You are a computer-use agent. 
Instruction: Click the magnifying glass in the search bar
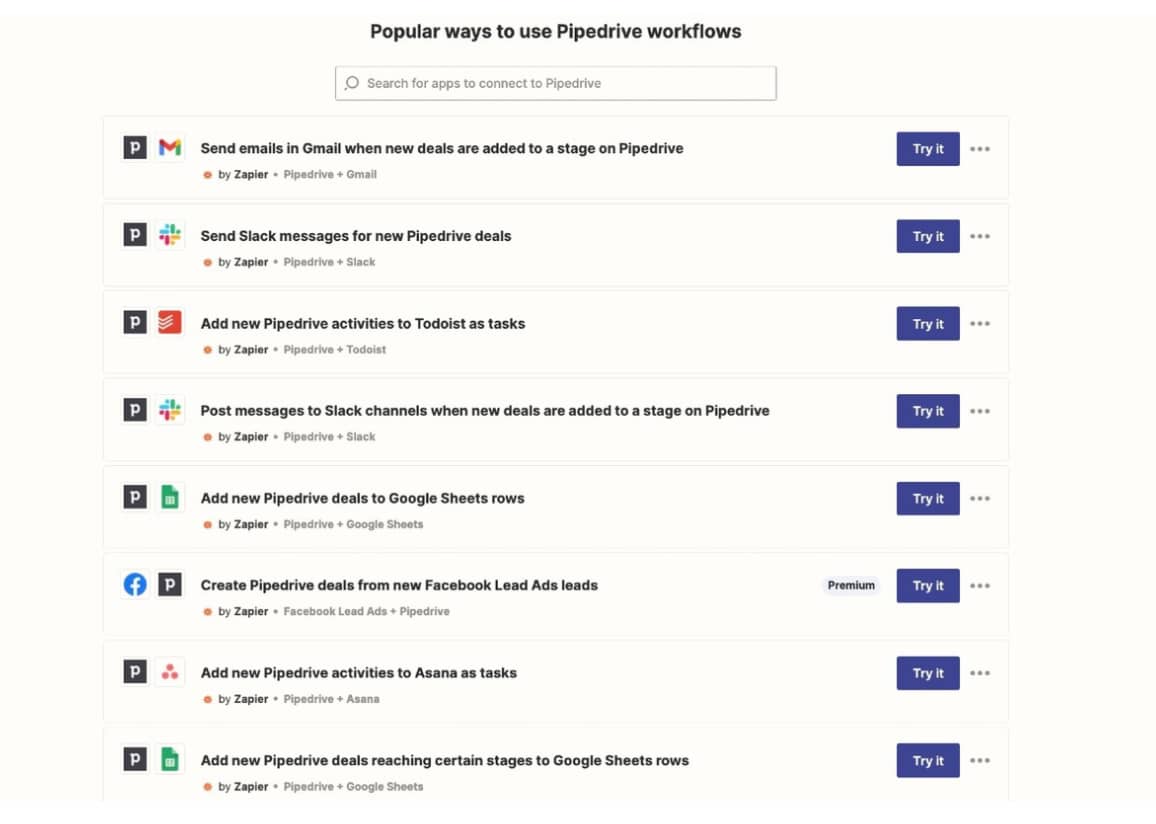pyautogui.click(x=352, y=83)
